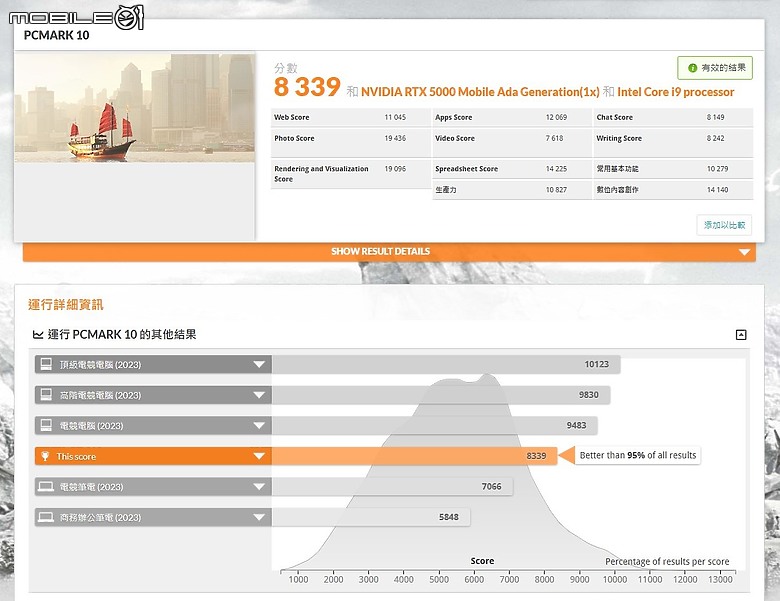Click the PCMARK 10 title heading
The image size is (780, 601).
point(57,35)
